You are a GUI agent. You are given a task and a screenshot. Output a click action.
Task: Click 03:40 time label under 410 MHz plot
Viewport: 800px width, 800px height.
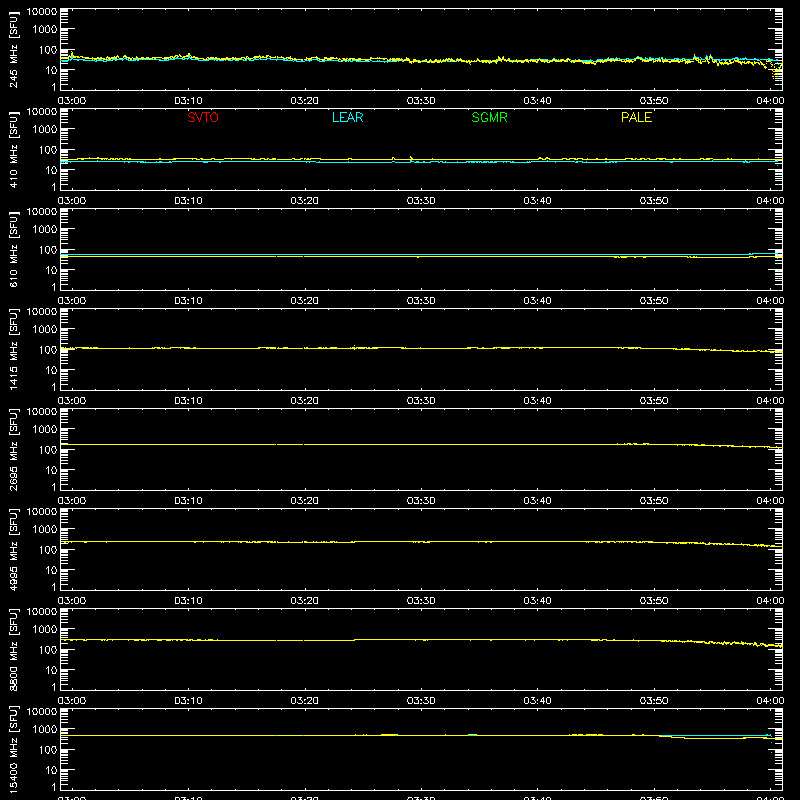tap(537, 201)
